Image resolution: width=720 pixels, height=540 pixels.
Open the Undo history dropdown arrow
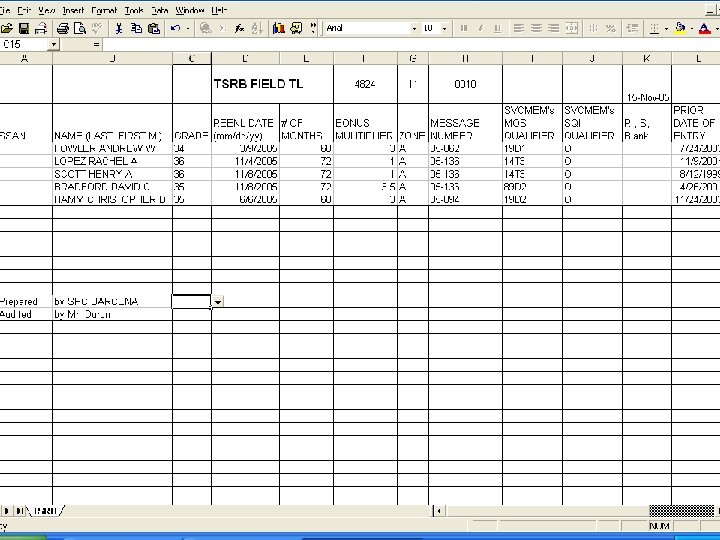188,28
